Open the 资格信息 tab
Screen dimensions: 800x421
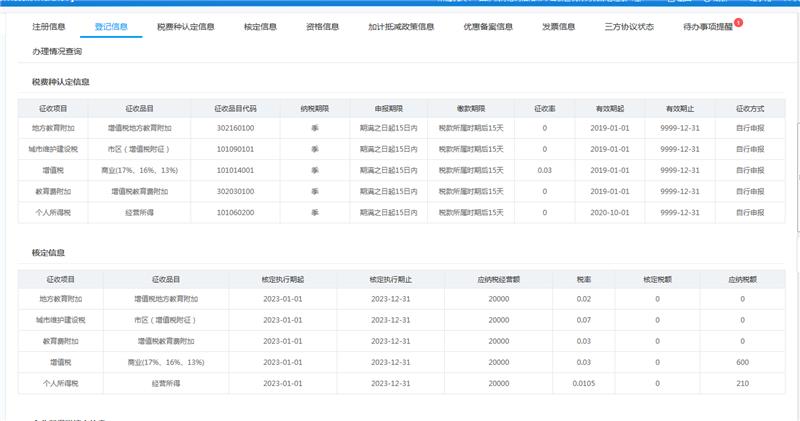[x=322, y=28]
